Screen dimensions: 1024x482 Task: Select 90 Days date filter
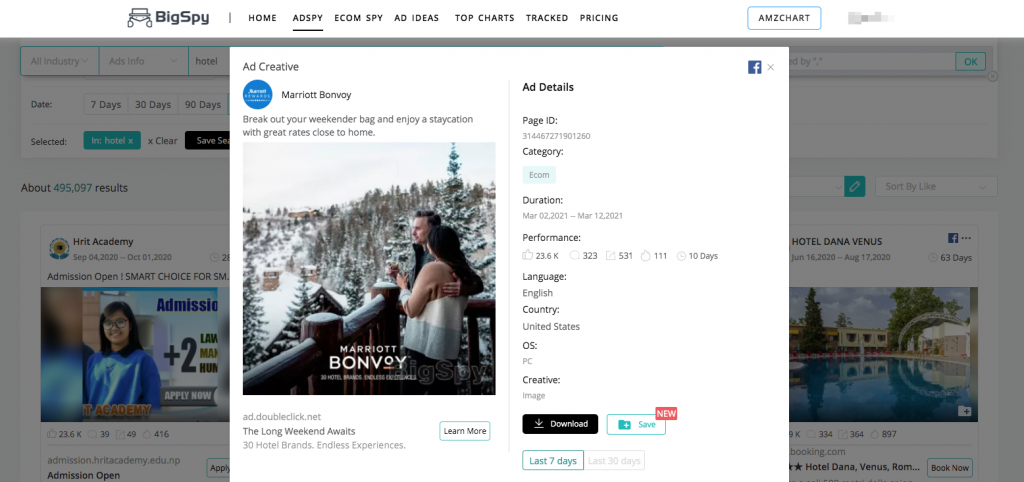(x=202, y=104)
